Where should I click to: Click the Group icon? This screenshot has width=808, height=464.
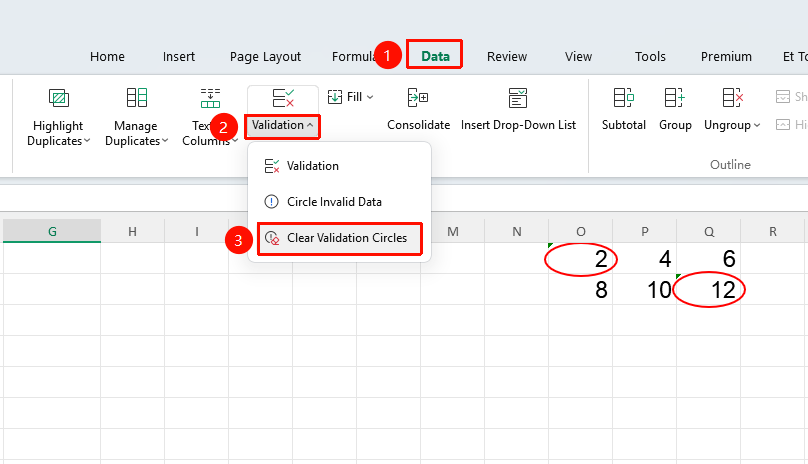(675, 97)
